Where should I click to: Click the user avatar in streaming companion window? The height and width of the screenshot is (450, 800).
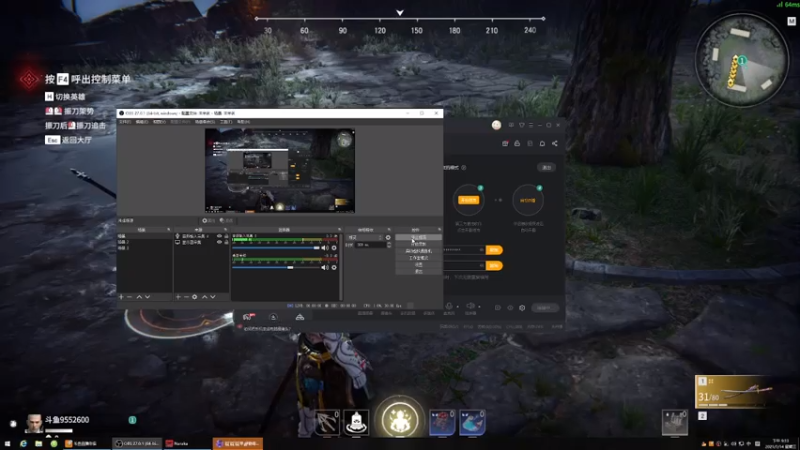[x=496, y=125]
